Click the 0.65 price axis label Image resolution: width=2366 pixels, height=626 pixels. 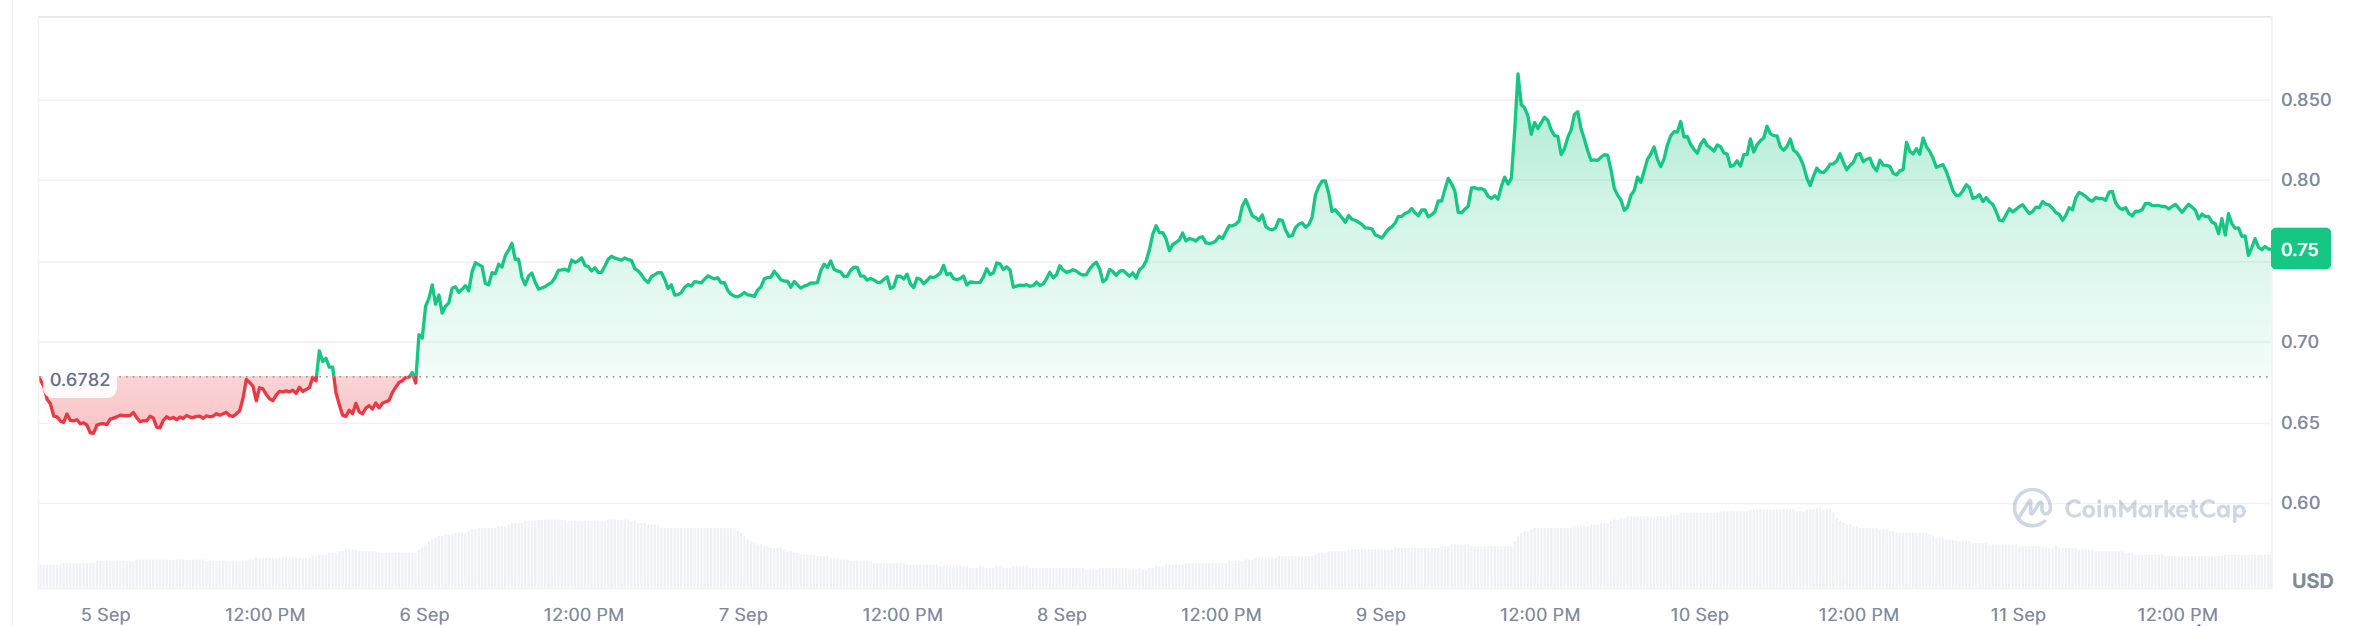[x=2300, y=423]
